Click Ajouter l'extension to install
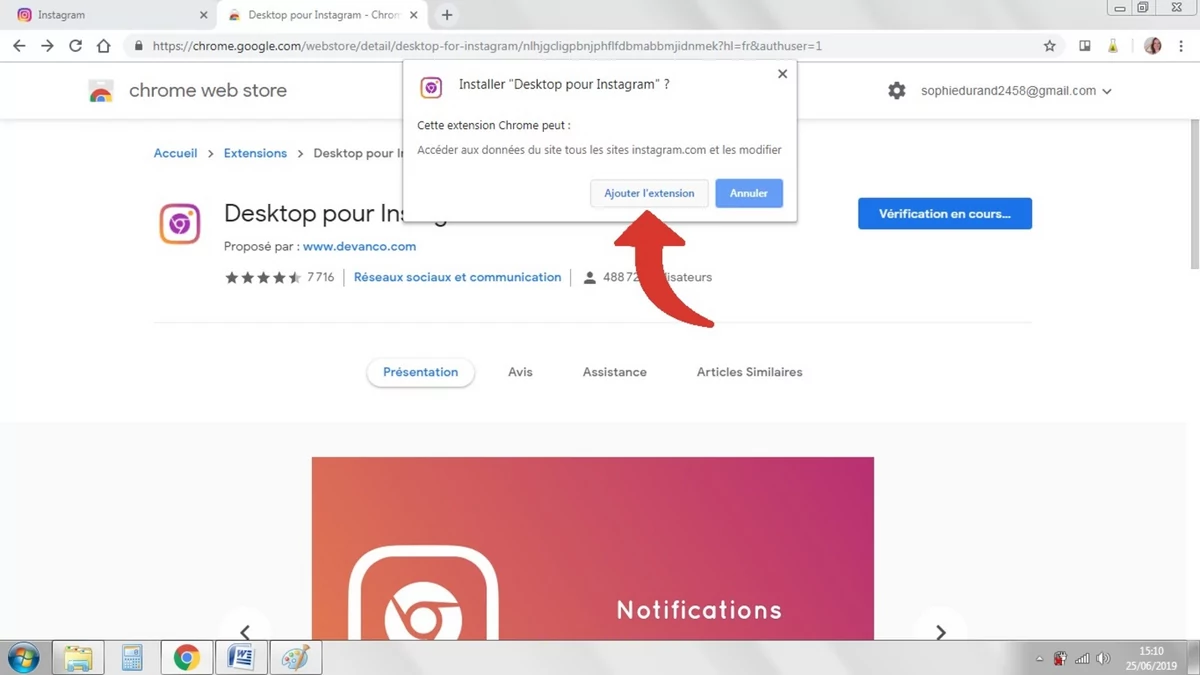Image resolution: width=1200 pixels, height=675 pixels. [x=649, y=193]
